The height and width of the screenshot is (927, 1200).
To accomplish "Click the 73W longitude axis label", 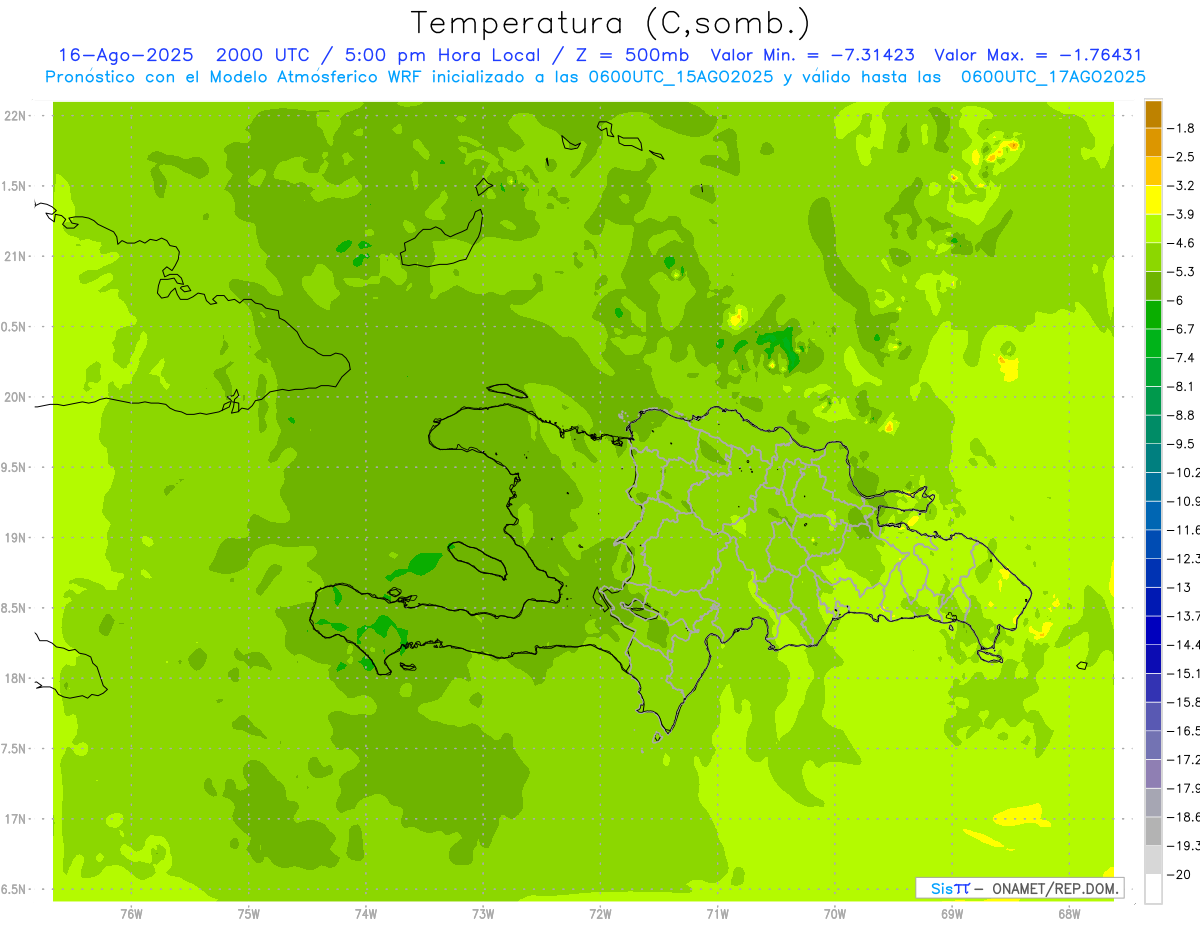I will (x=483, y=913).
